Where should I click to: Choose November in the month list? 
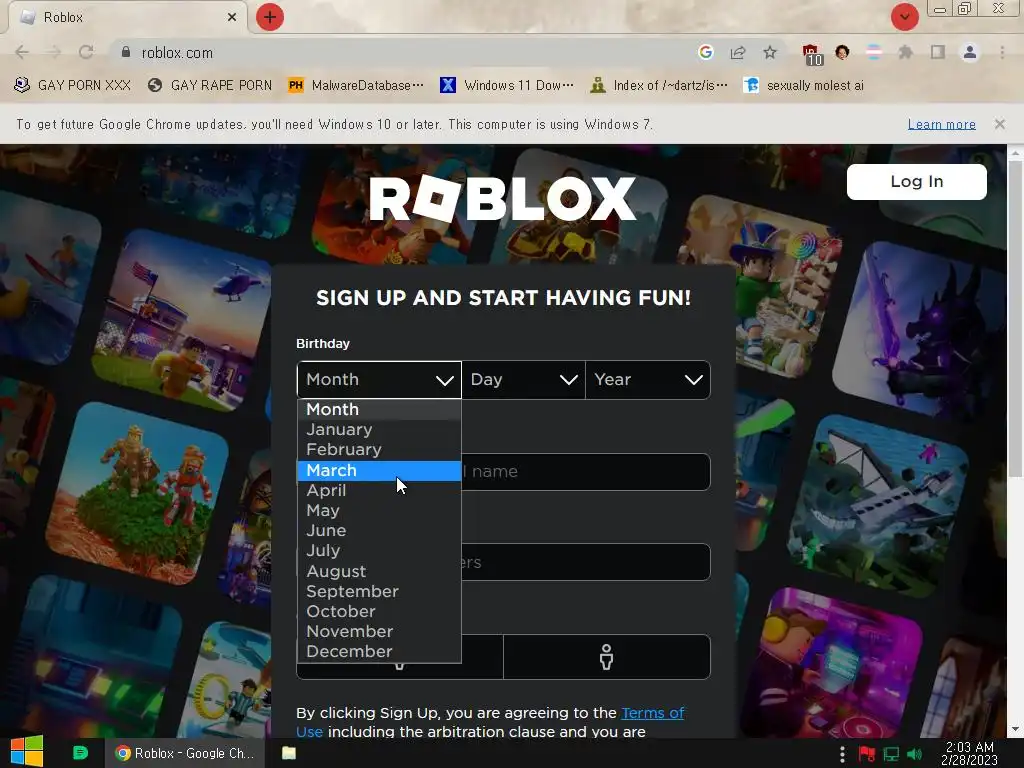pos(379,632)
